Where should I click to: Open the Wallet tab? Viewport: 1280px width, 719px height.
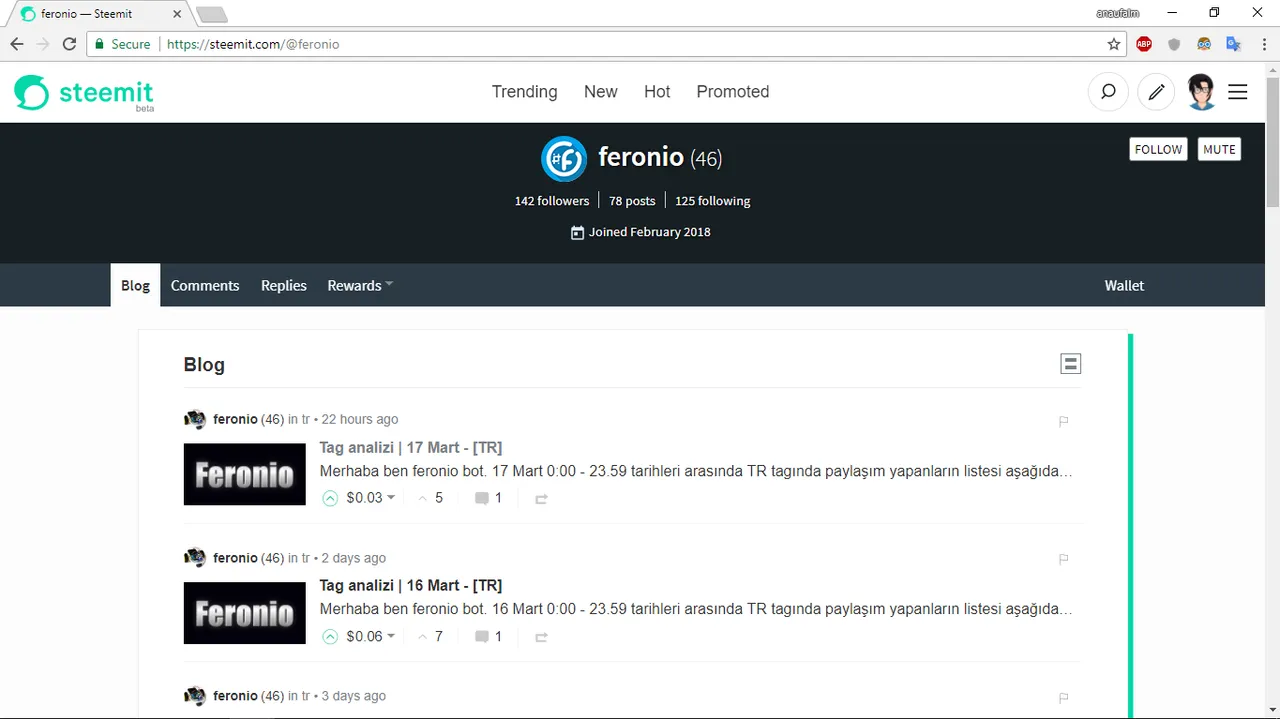click(x=1124, y=285)
